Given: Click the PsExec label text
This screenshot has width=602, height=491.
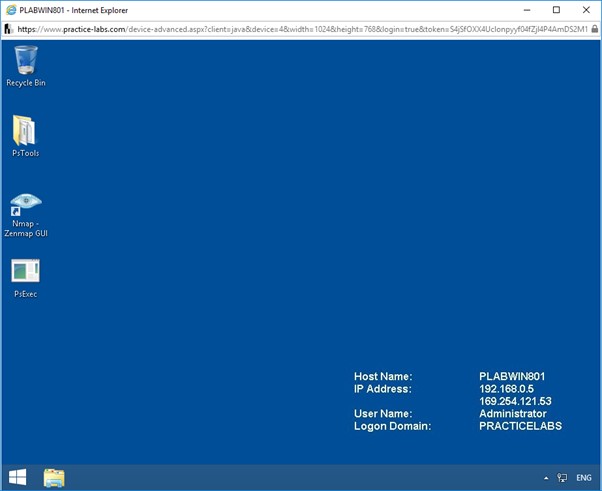Looking at the screenshot, I should (x=25, y=294).
